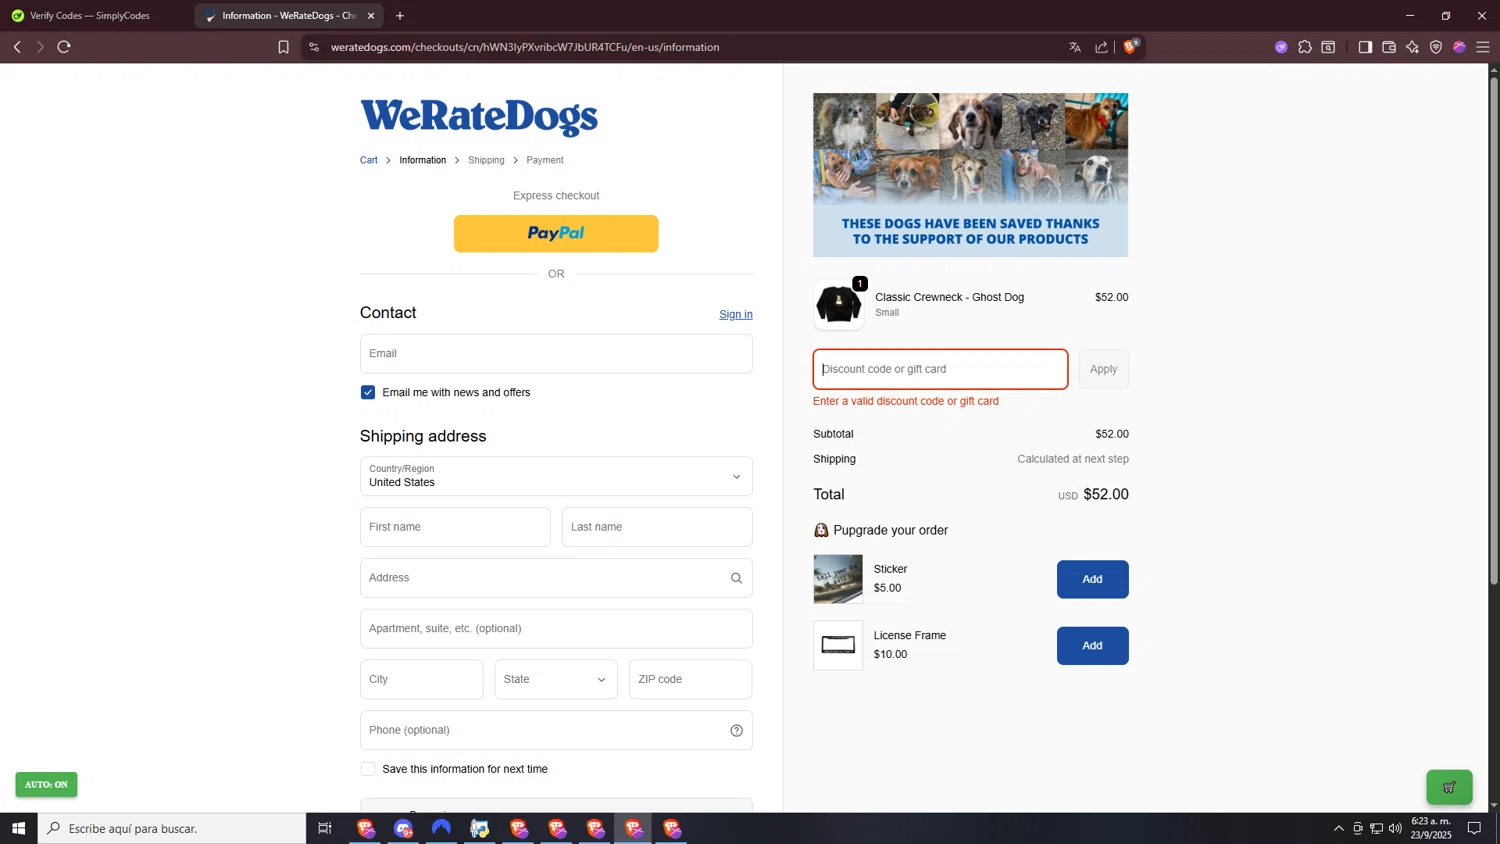Open Brave Shields lion icon
The width and height of the screenshot is (1500, 844).
(1131, 46)
